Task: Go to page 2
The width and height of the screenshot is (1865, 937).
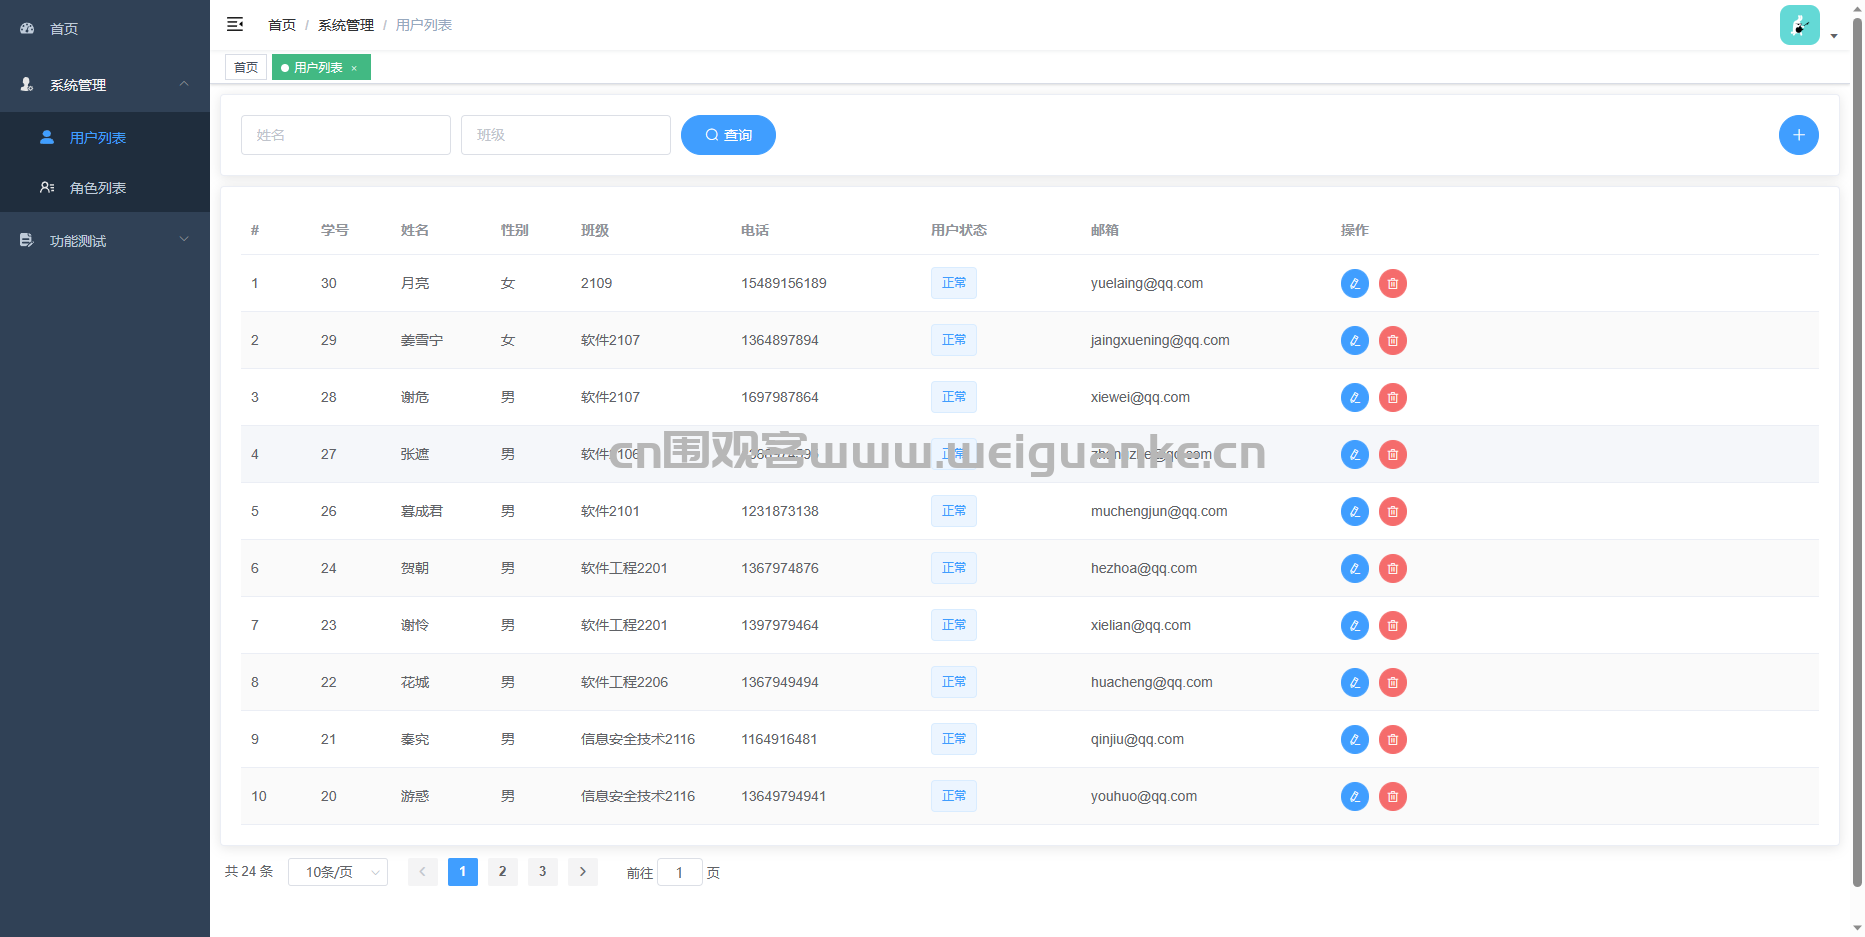Action: [502, 872]
